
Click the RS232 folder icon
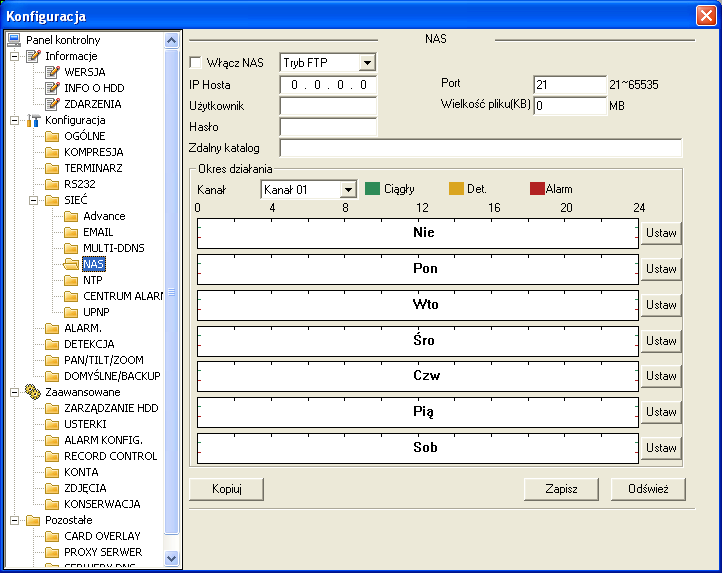tap(52, 184)
